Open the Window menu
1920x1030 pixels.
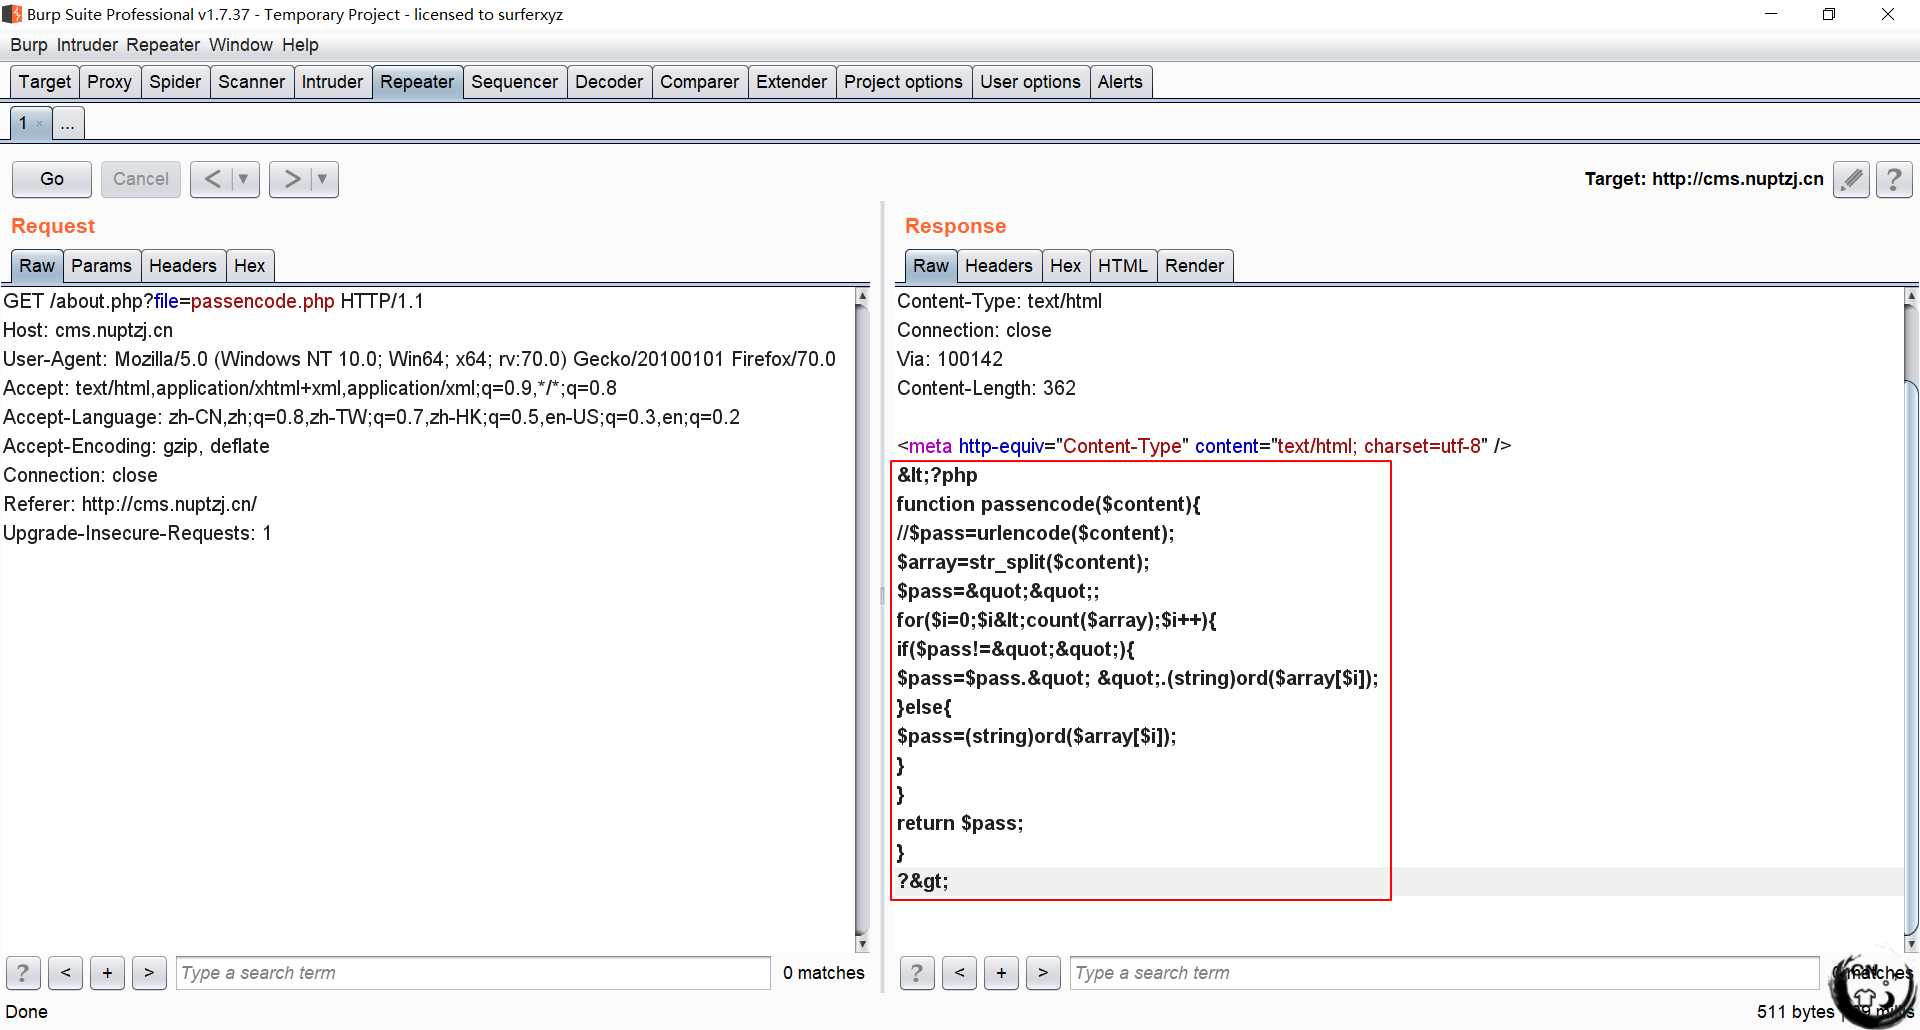pyautogui.click(x=241, y=45)
